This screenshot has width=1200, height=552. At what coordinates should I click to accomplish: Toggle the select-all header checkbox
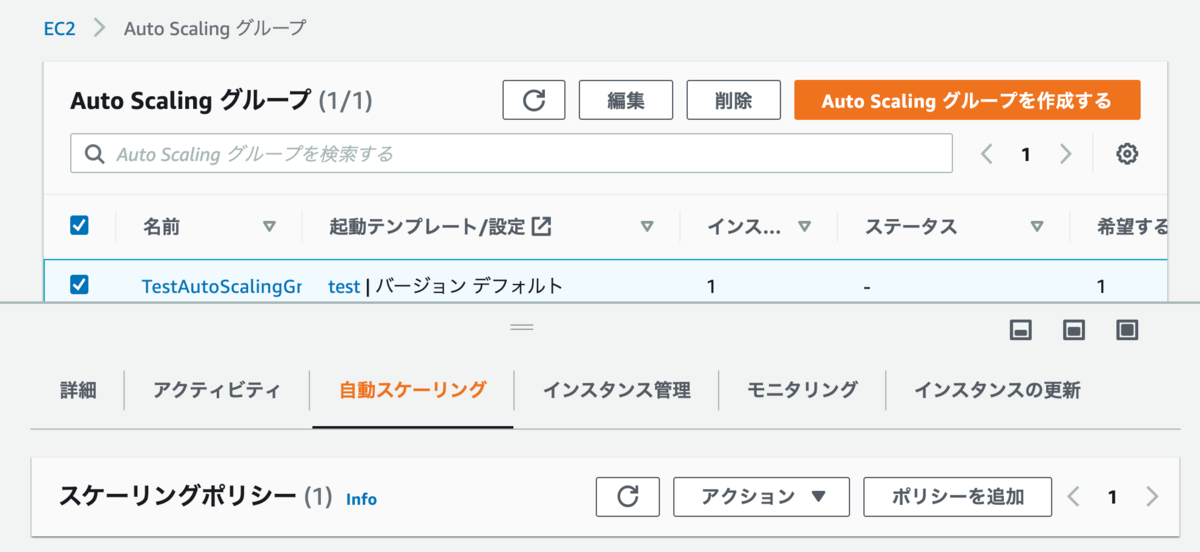pos(79,226)
